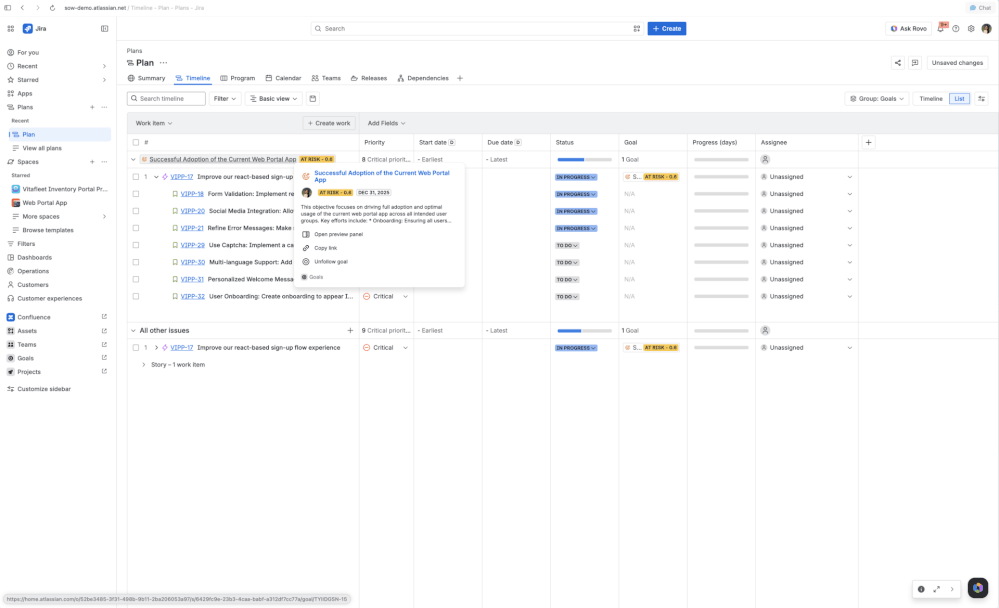Open the Filter dropdown

click(225, 99)
